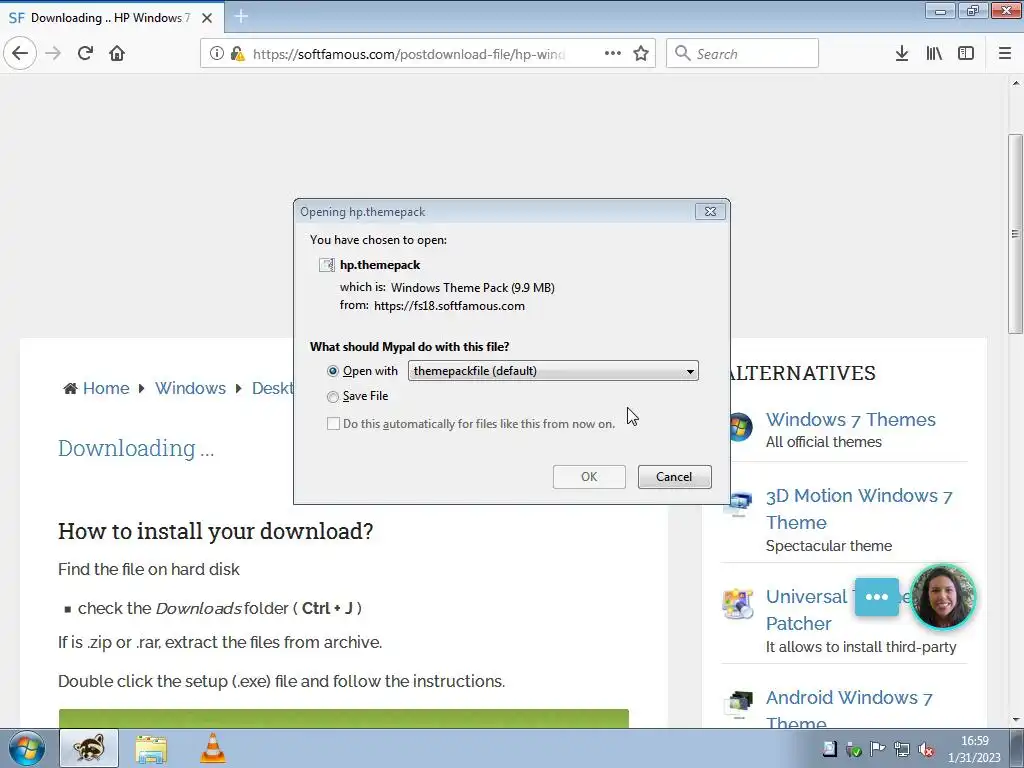Select the Save File radio option
This screenshot has width=1024, height=768.
[x=333, y=396]
